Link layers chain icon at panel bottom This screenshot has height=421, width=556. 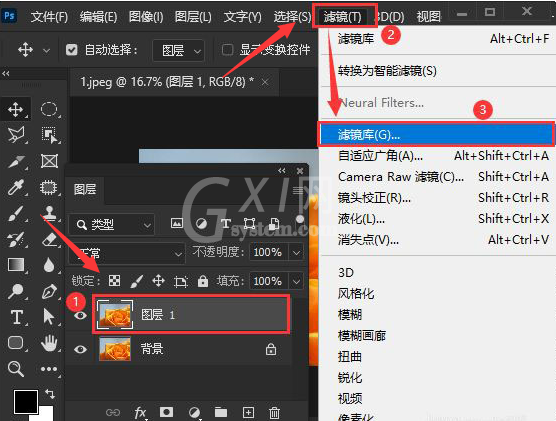pyautogui.click(x=113, y=412)
